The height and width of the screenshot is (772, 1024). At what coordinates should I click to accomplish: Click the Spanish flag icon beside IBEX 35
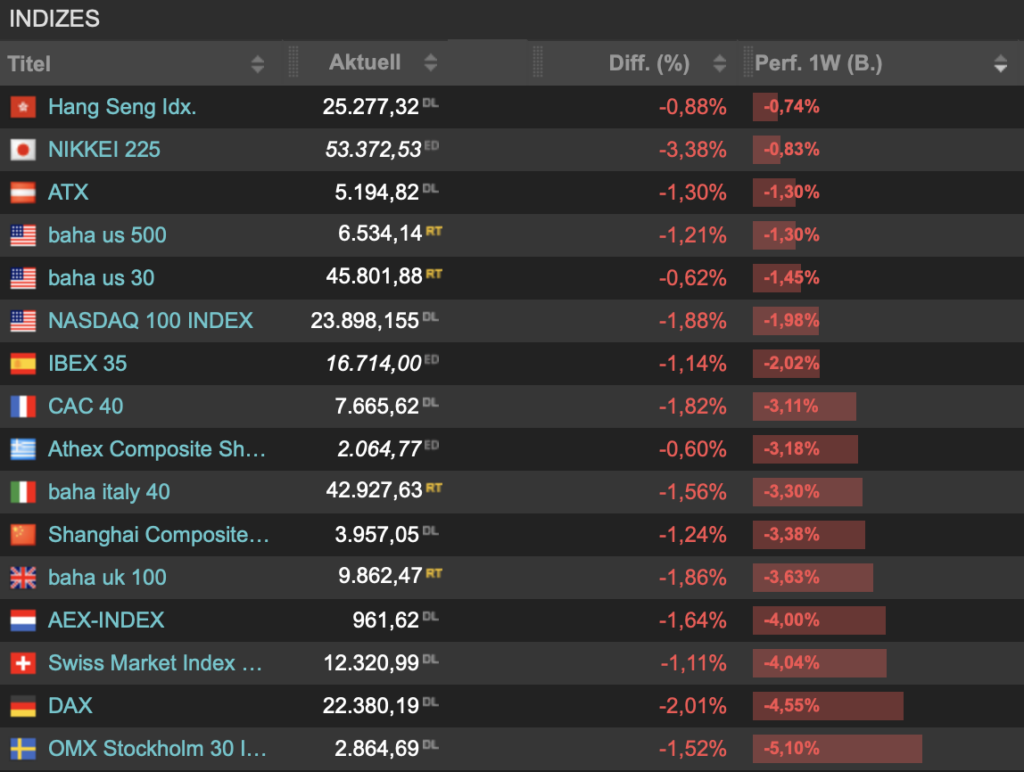point(24,363)
